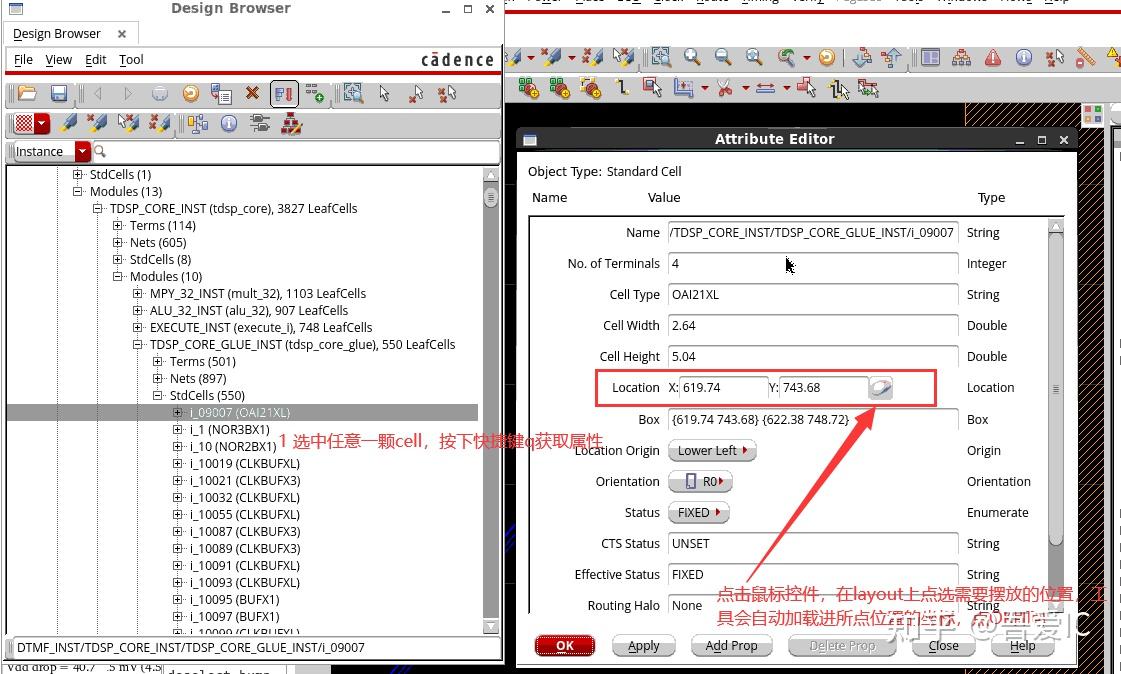Select the scissors cut tool in layout toolbar
The width and height of the screenshot is (1121, 674).
pos(722,87)
